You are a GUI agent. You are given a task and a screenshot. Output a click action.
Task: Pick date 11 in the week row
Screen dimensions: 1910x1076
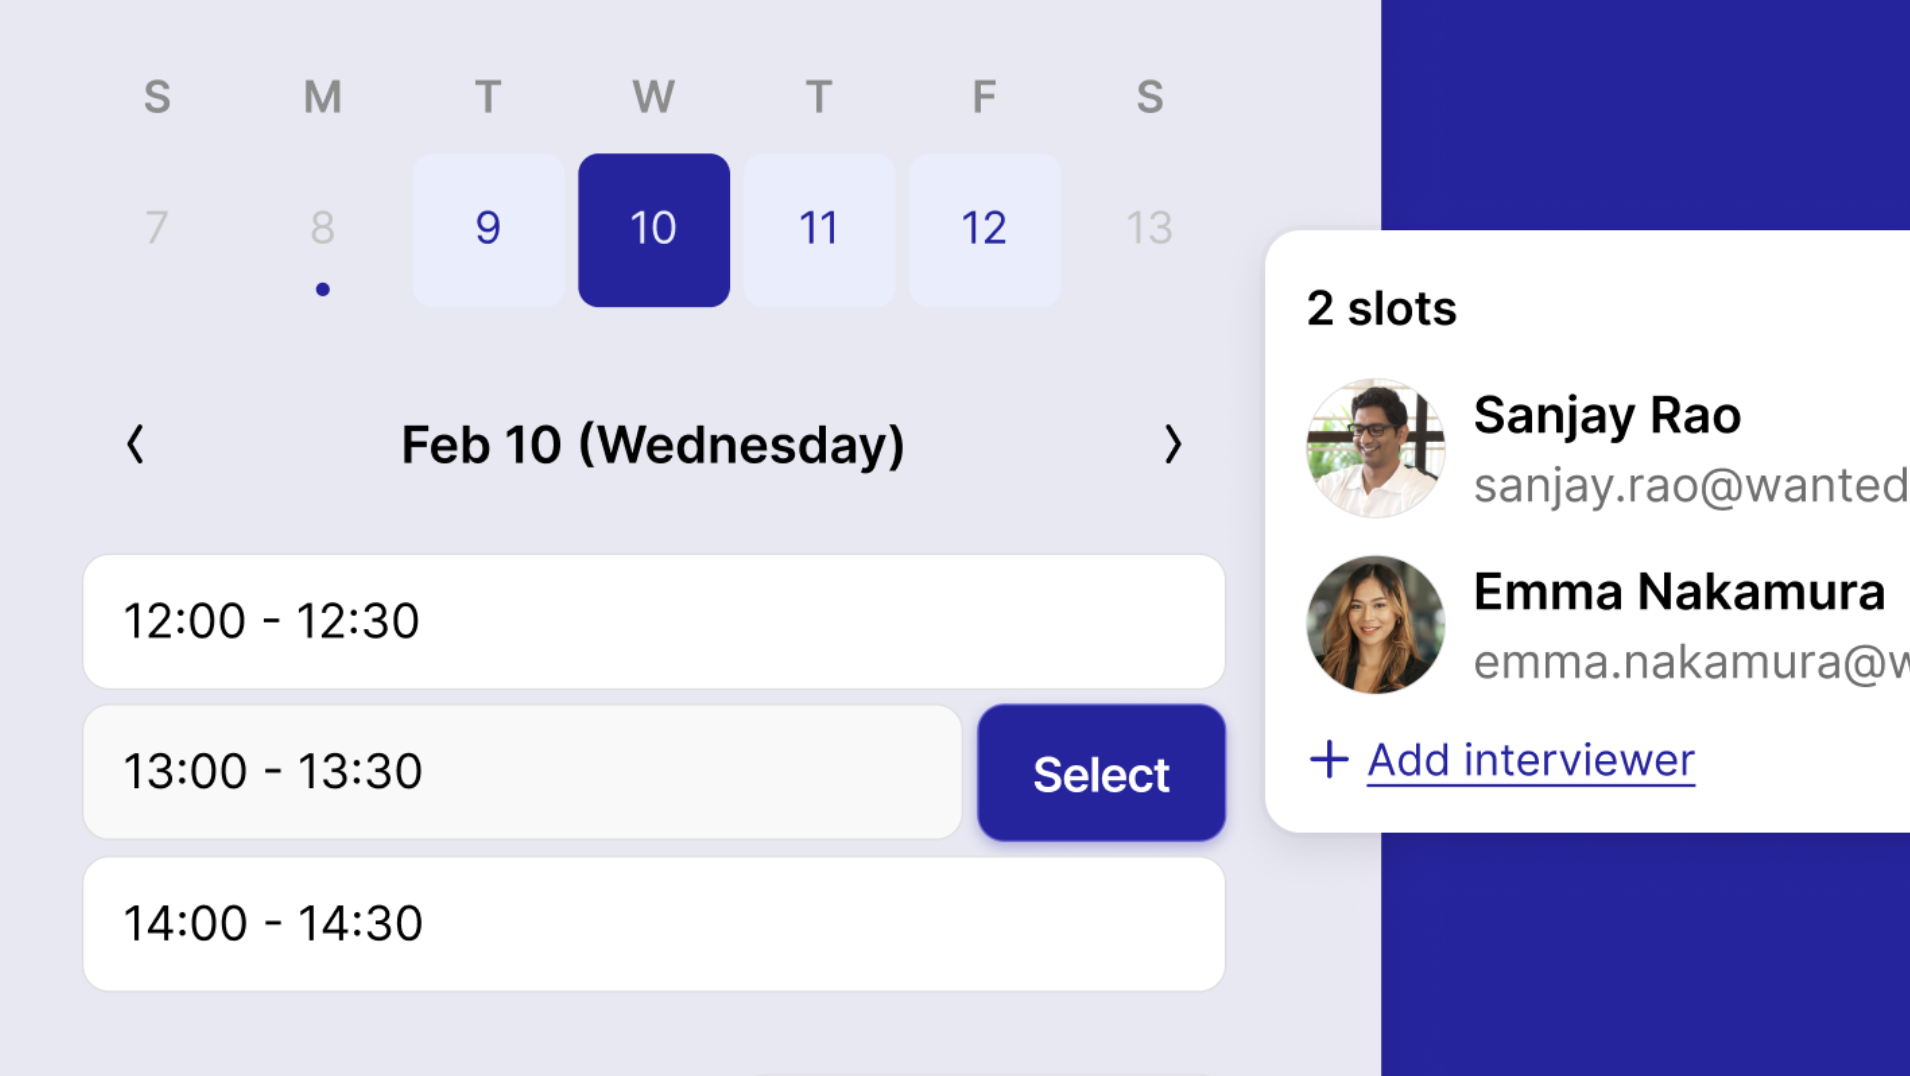819,229
